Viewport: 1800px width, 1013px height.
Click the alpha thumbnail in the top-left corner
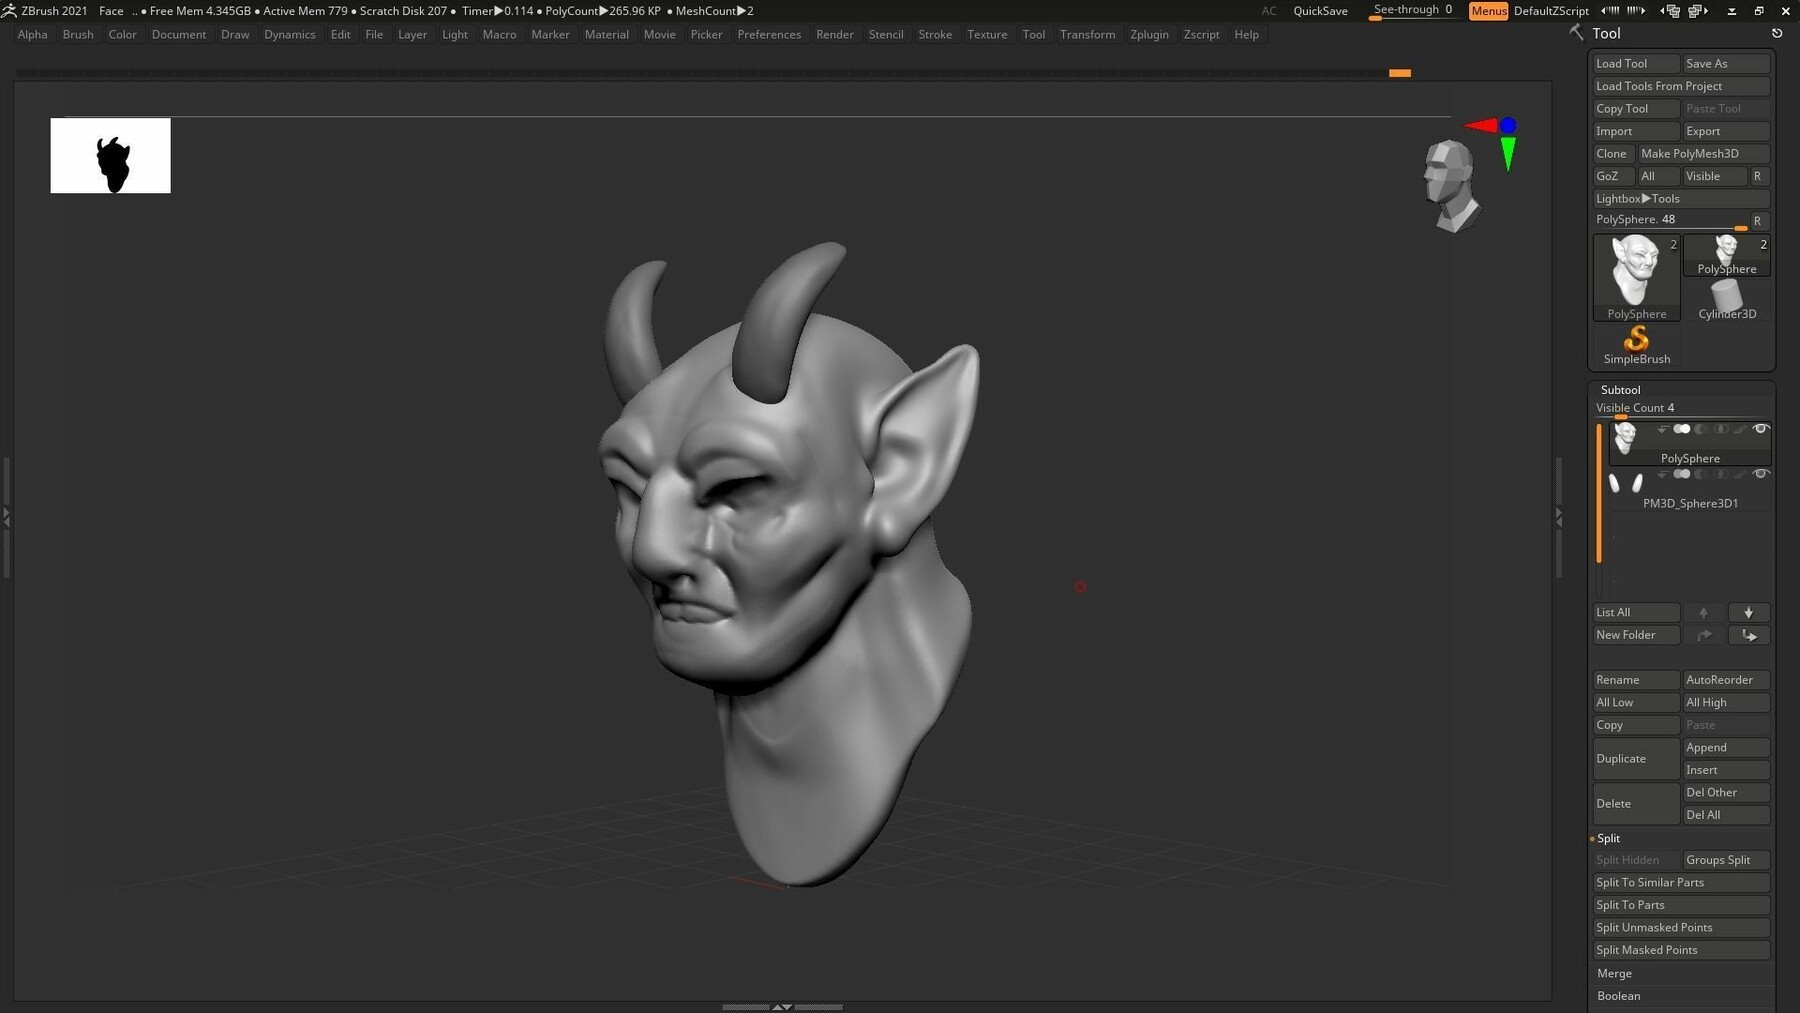110,155
